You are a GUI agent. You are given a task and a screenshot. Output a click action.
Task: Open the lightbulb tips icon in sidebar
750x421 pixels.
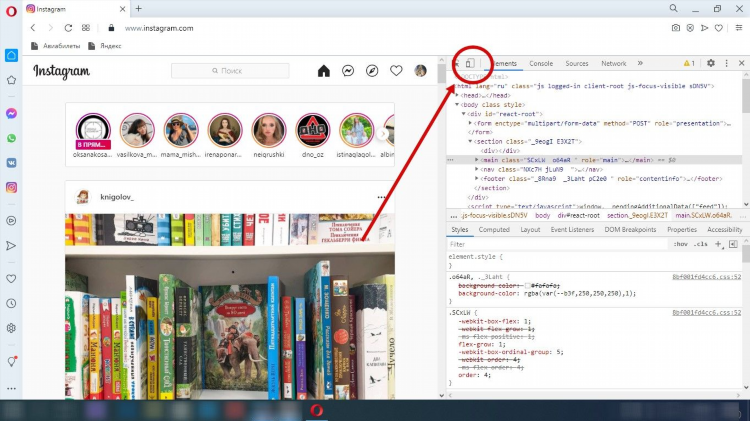(11, 362)
